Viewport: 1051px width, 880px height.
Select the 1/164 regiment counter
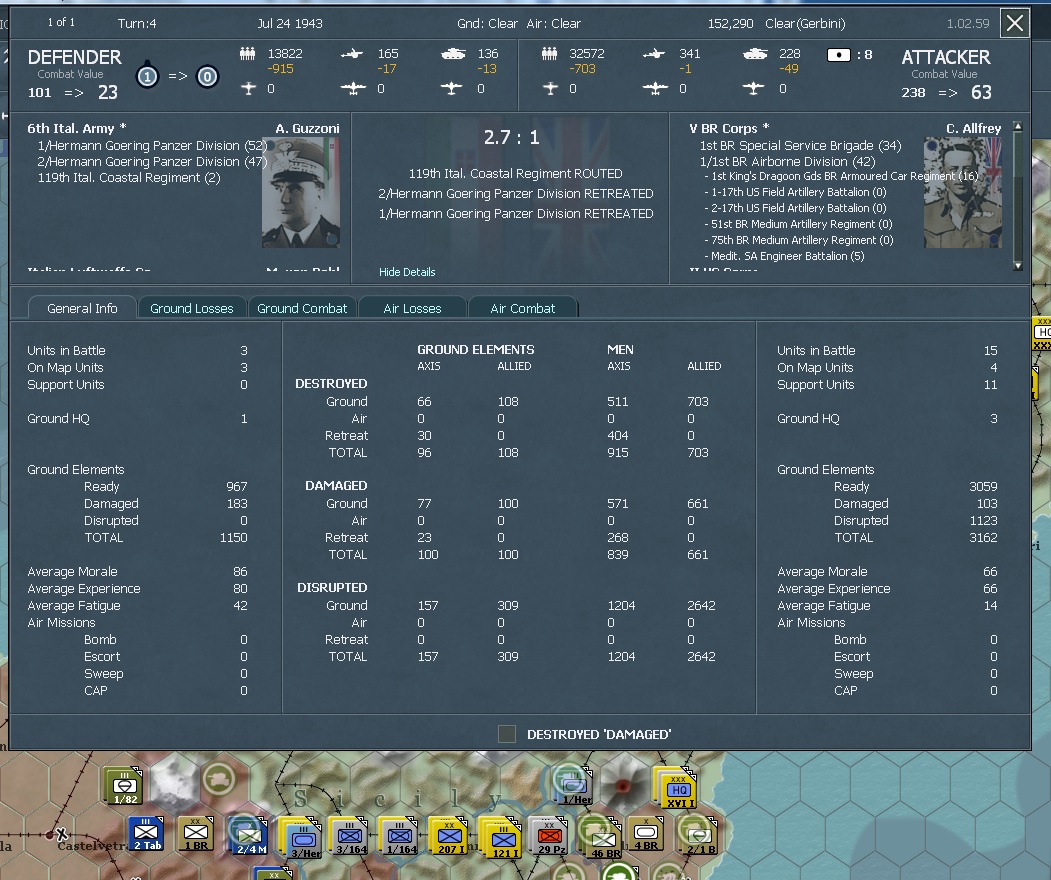pyautogui.click(x=399, y=837)
